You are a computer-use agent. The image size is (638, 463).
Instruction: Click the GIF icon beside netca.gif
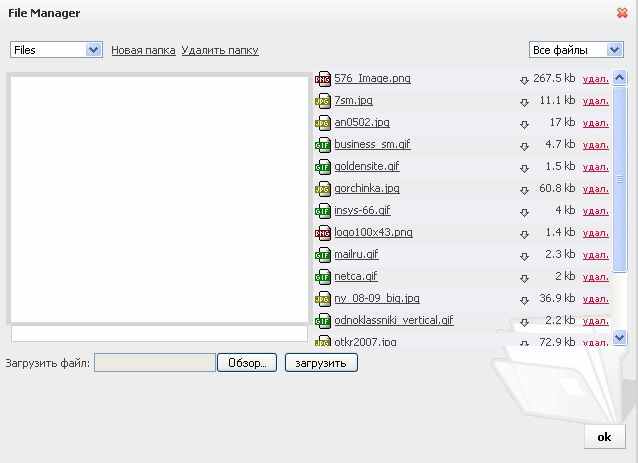(x=323, y=276)
